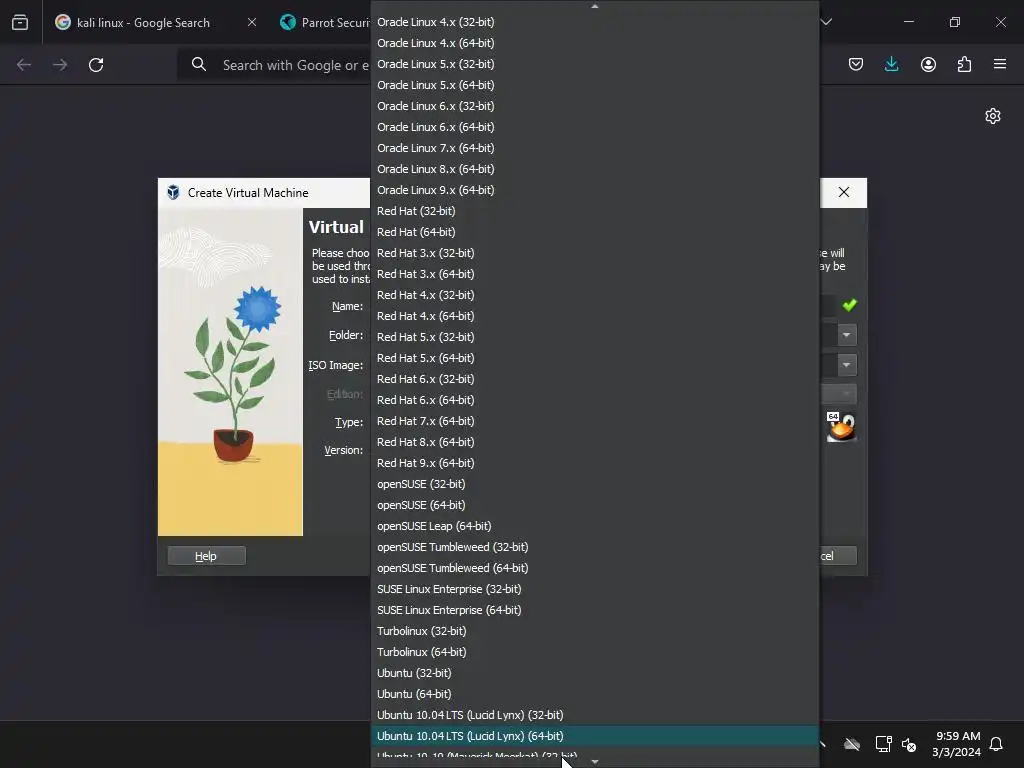Pick Red Hat 4.x (64-bit)

coord(594,316)
